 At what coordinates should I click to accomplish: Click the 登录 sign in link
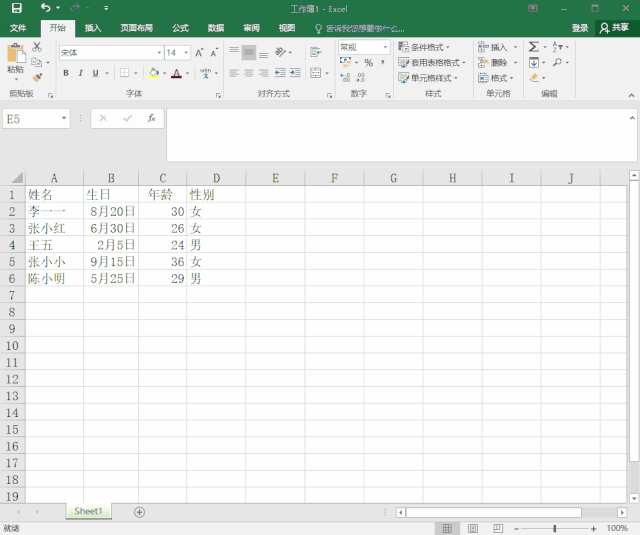pos(580,28)
